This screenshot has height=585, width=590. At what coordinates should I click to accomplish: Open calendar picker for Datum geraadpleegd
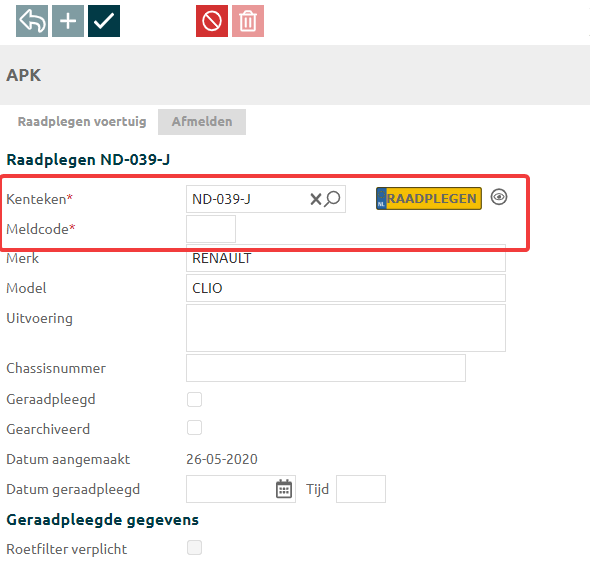click(284, 489)
